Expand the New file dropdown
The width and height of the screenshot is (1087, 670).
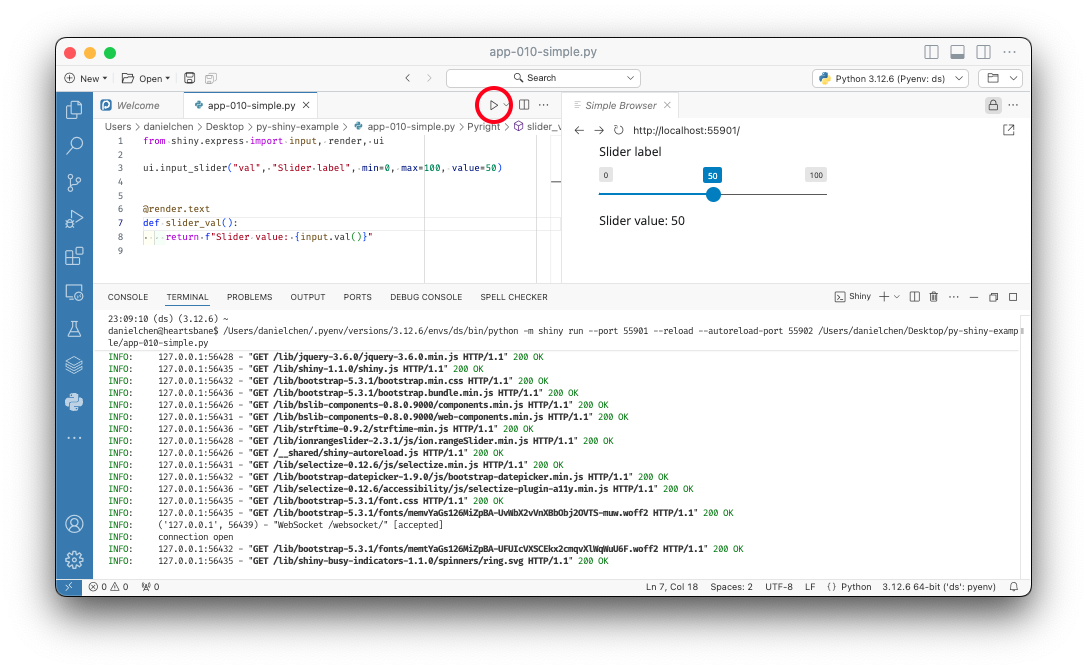click(x=104, y=78)
